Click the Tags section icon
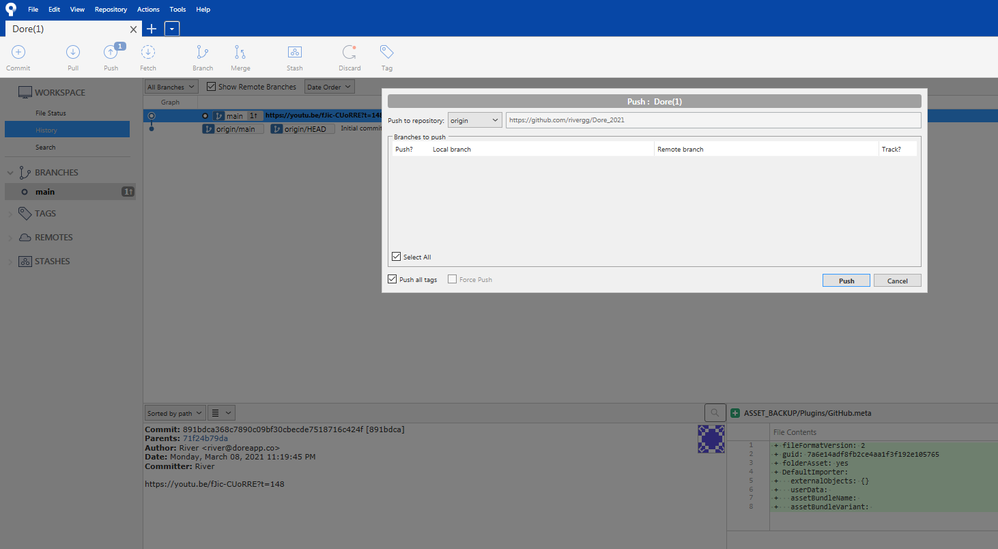Image resolution: width=998 pixels, height=549 pixels. tap(25, 213)
